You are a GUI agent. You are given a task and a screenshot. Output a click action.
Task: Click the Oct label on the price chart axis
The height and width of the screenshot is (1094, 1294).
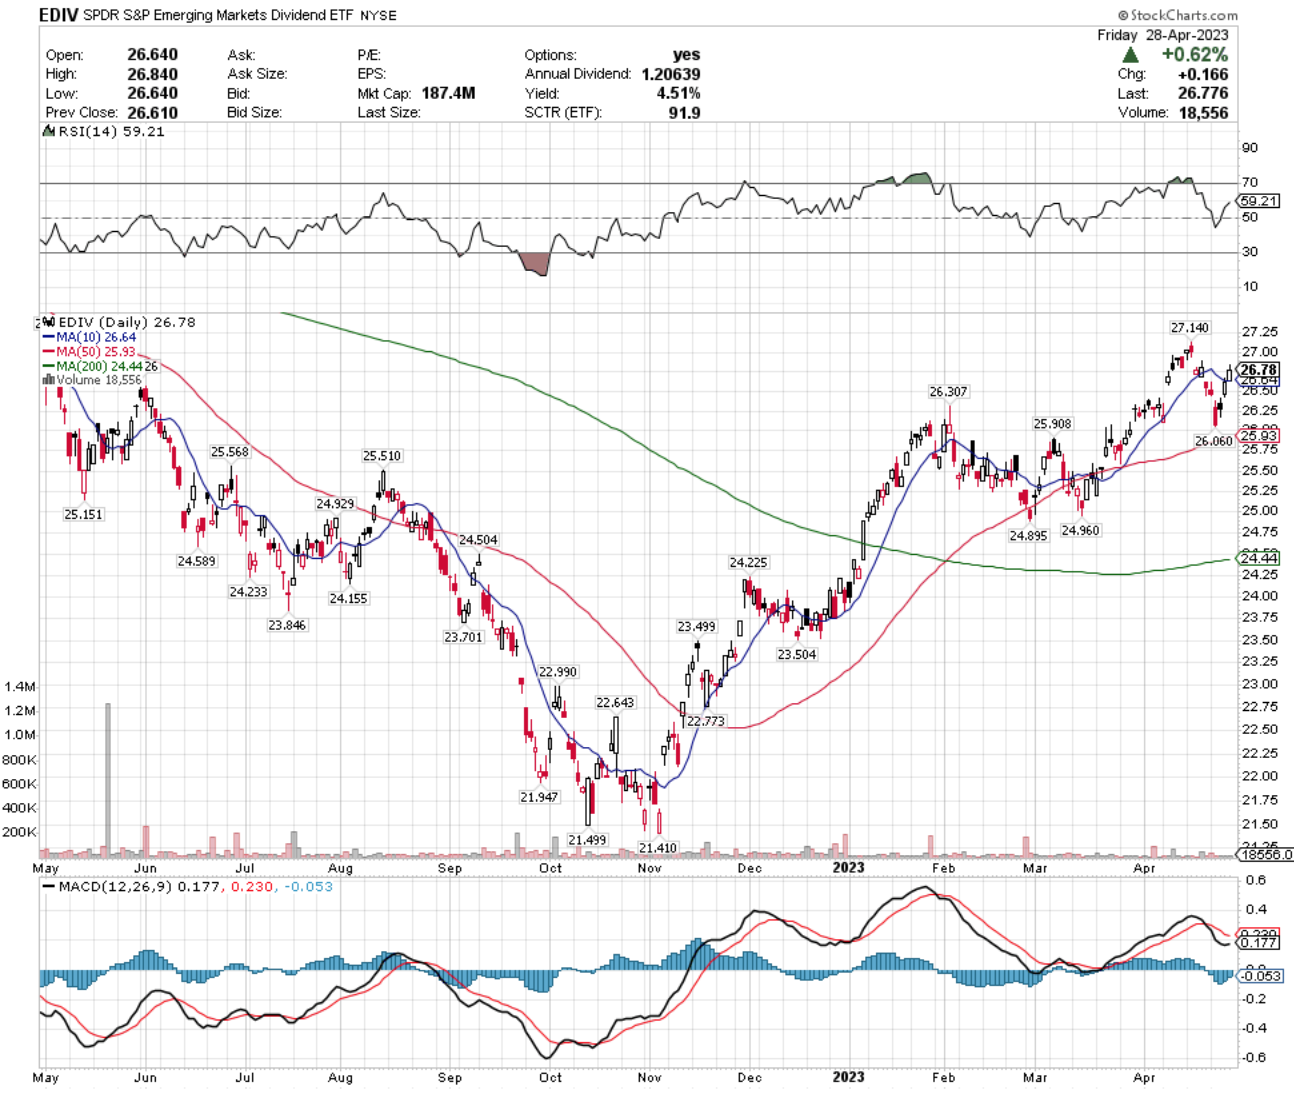550,868
